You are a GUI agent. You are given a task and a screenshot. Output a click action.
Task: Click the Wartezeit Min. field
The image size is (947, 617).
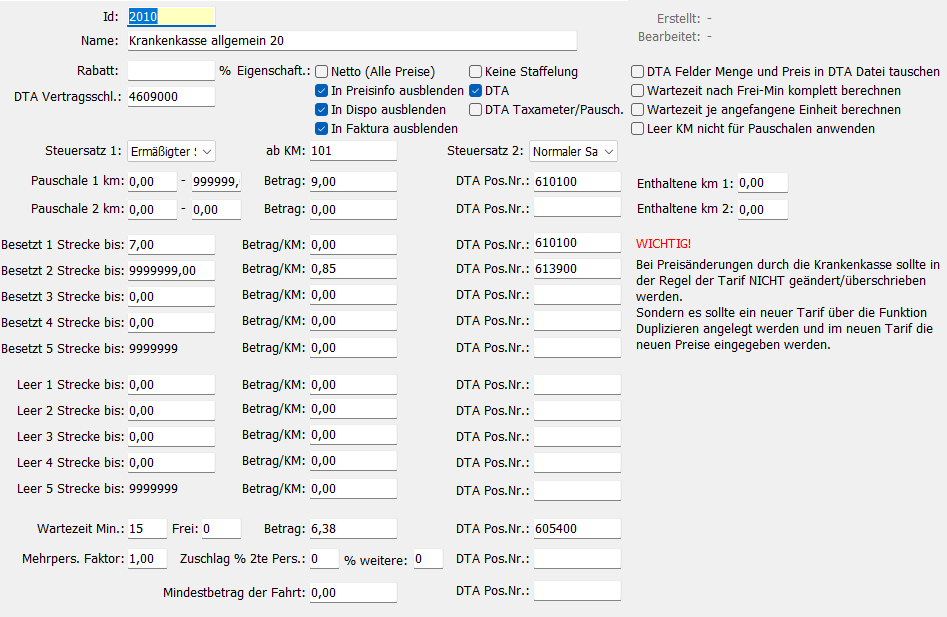pos(148,529)
